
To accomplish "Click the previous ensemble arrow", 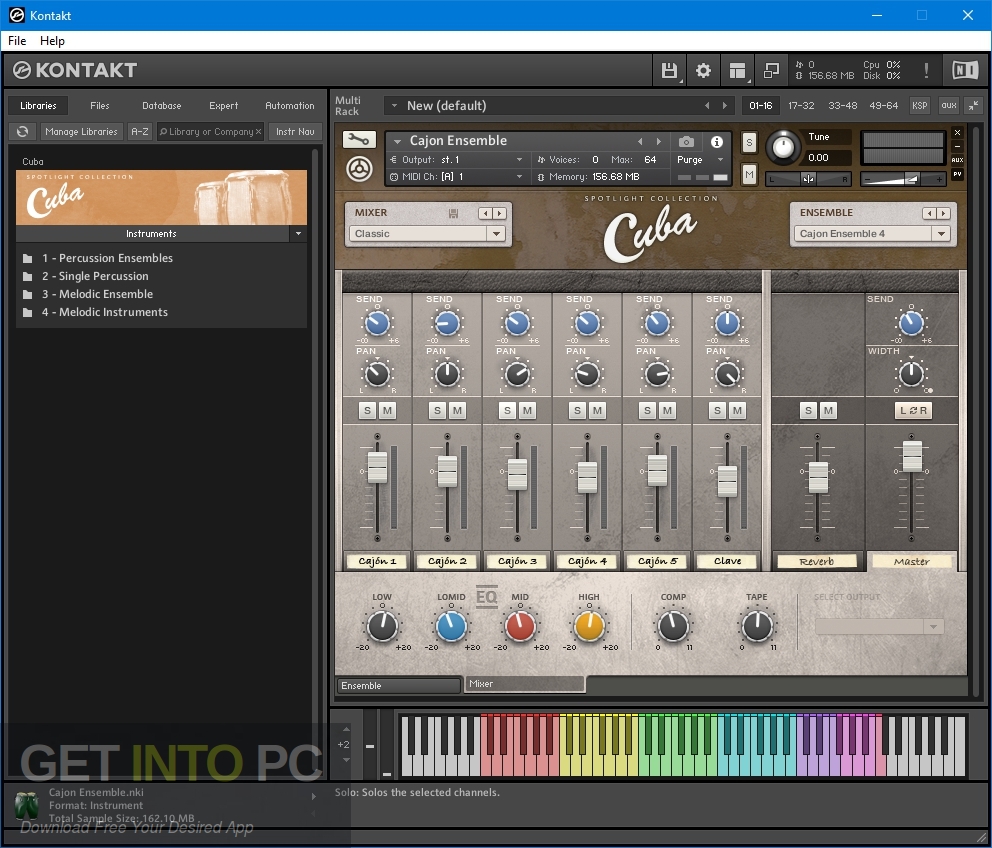I will coord(929,213).
